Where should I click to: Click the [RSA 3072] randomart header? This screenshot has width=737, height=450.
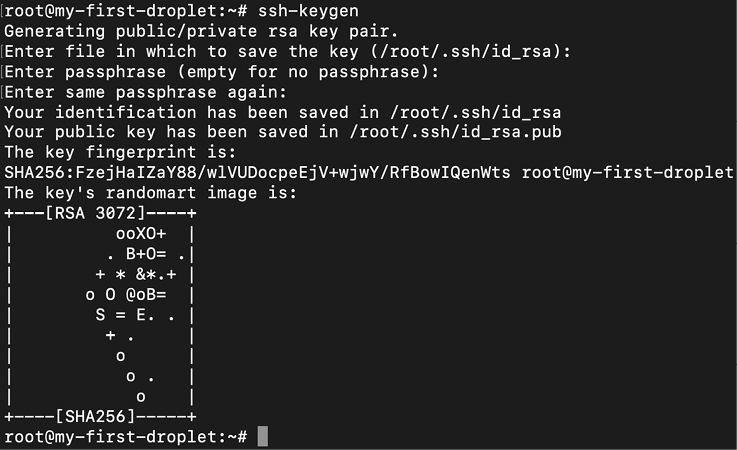98,213
